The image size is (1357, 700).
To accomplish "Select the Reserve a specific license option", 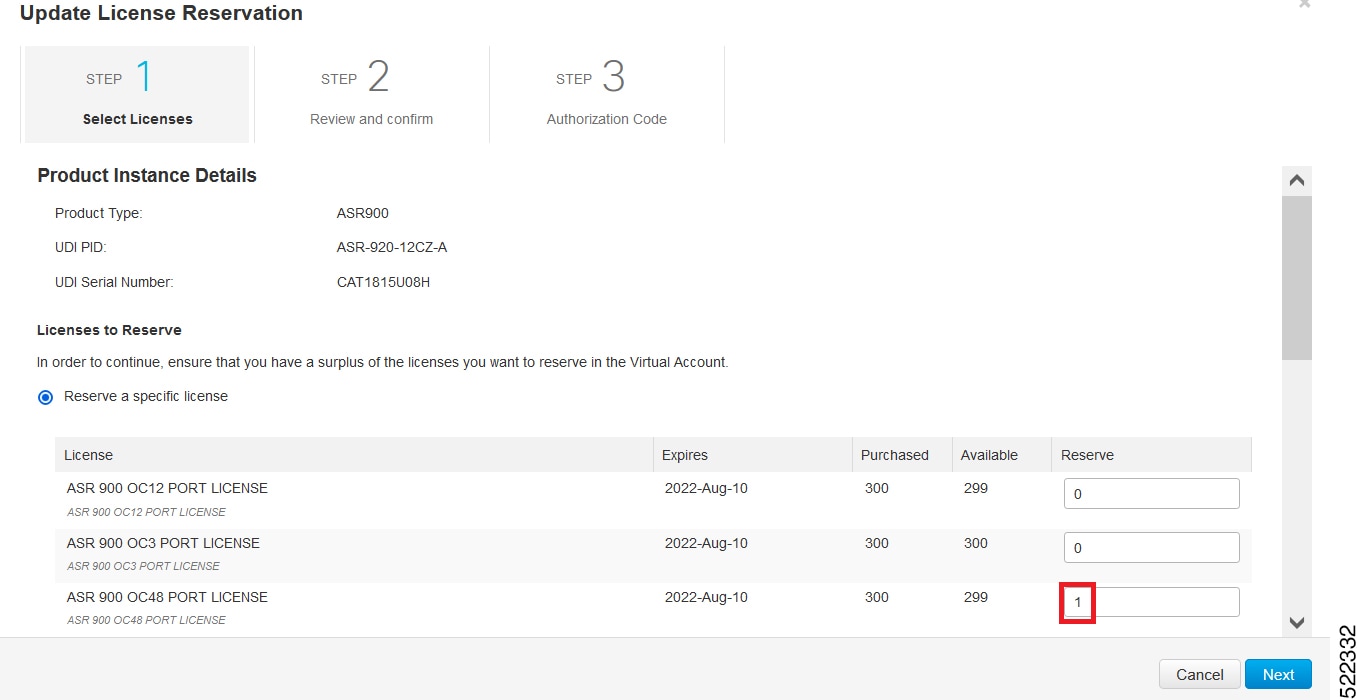I will pos(45,397).
